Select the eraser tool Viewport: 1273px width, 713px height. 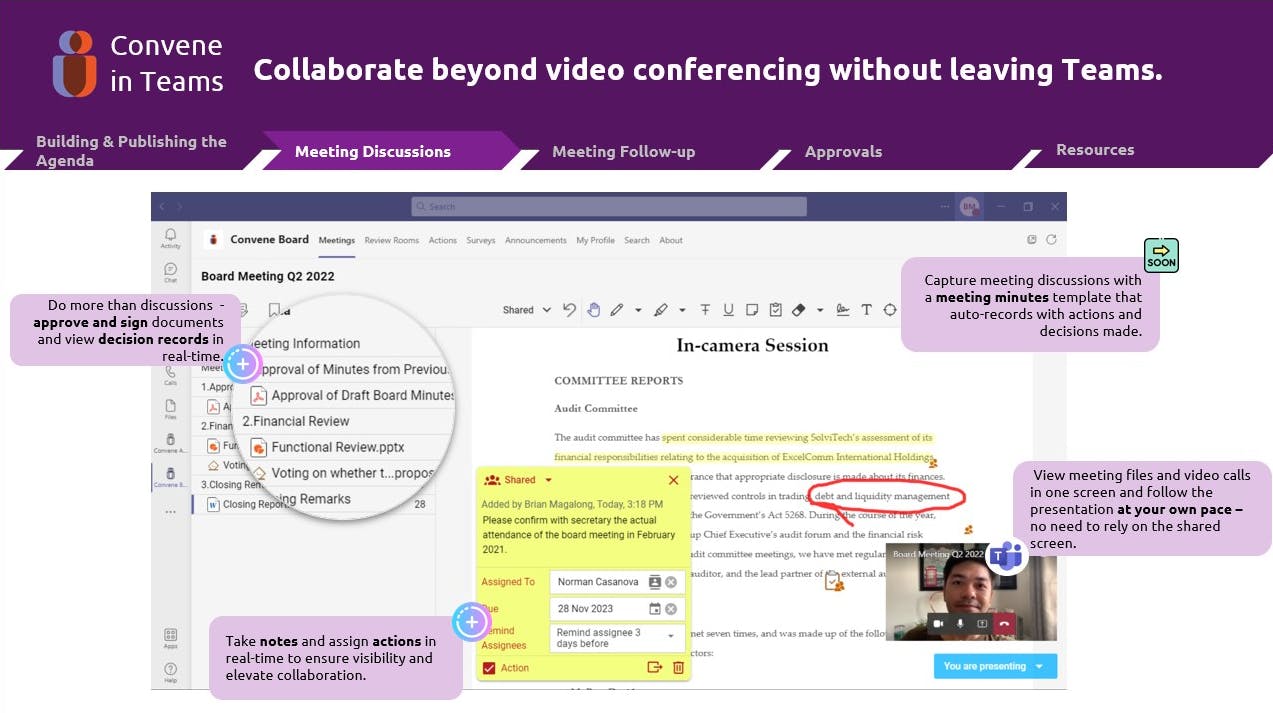click(799, 310)
